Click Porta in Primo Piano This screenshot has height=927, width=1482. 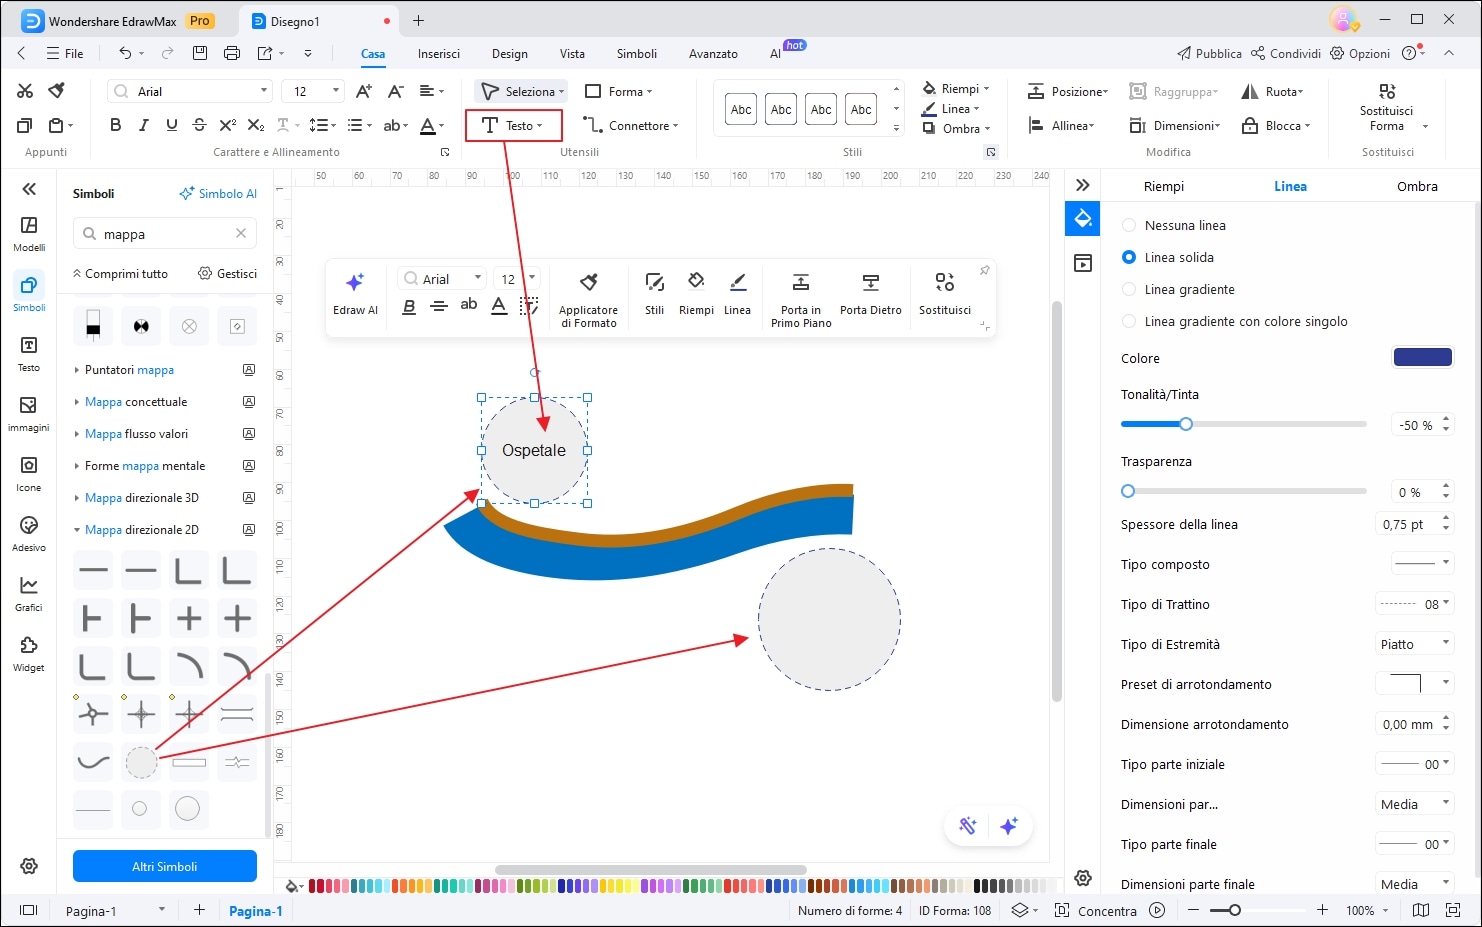pos(801,299)
